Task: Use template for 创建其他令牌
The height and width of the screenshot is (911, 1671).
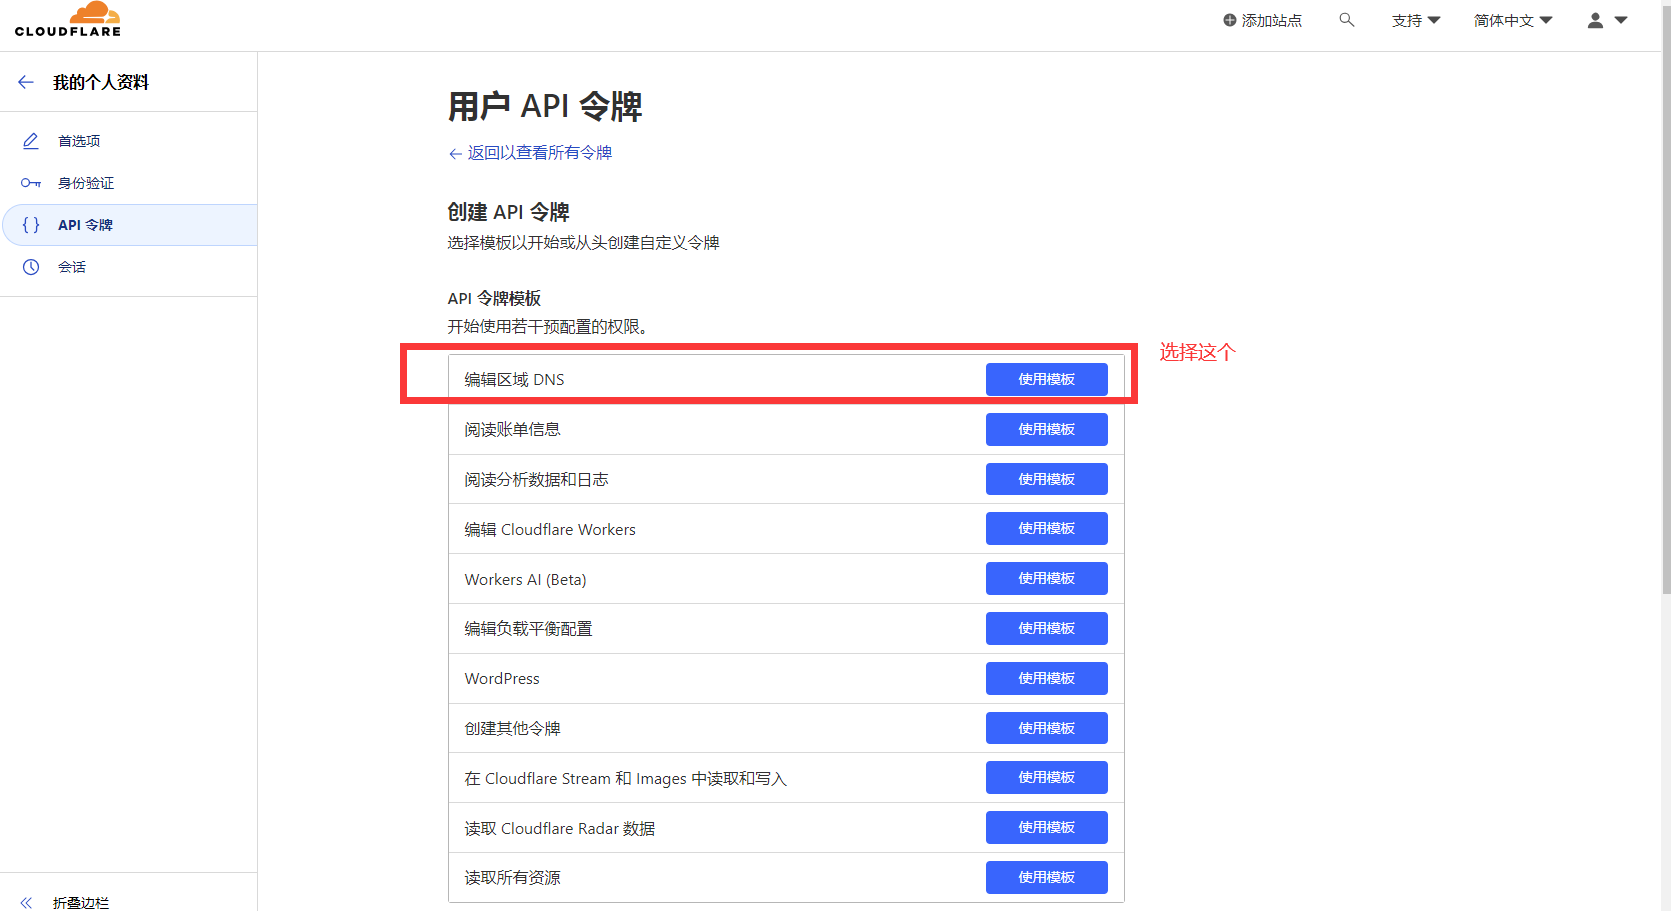Action: point(1046,728)
